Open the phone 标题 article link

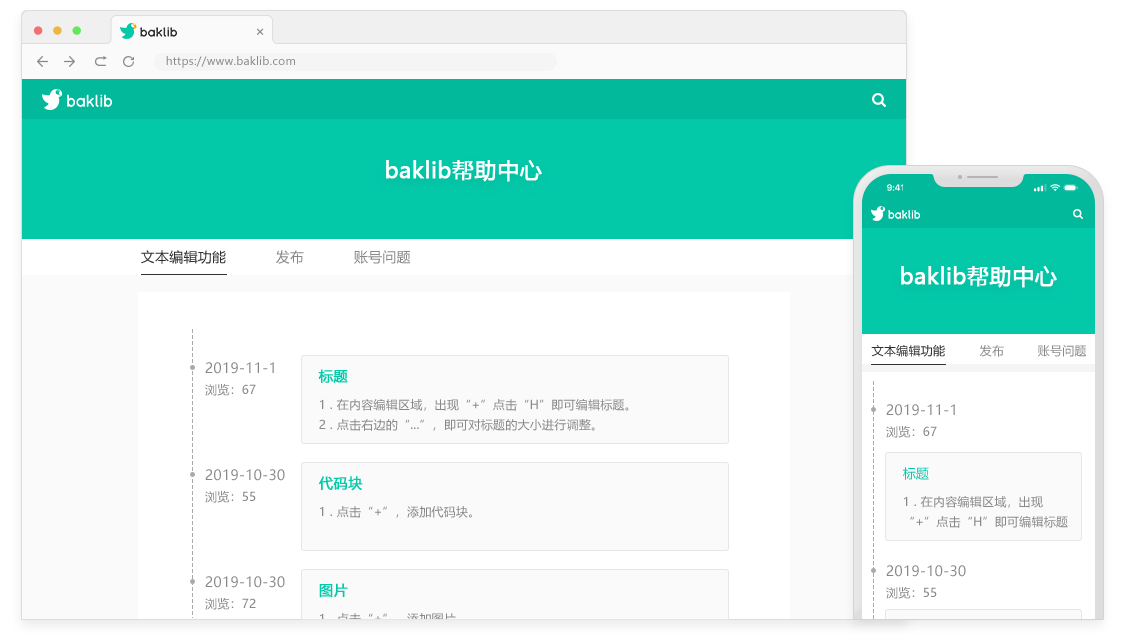[x=915, y=473]
